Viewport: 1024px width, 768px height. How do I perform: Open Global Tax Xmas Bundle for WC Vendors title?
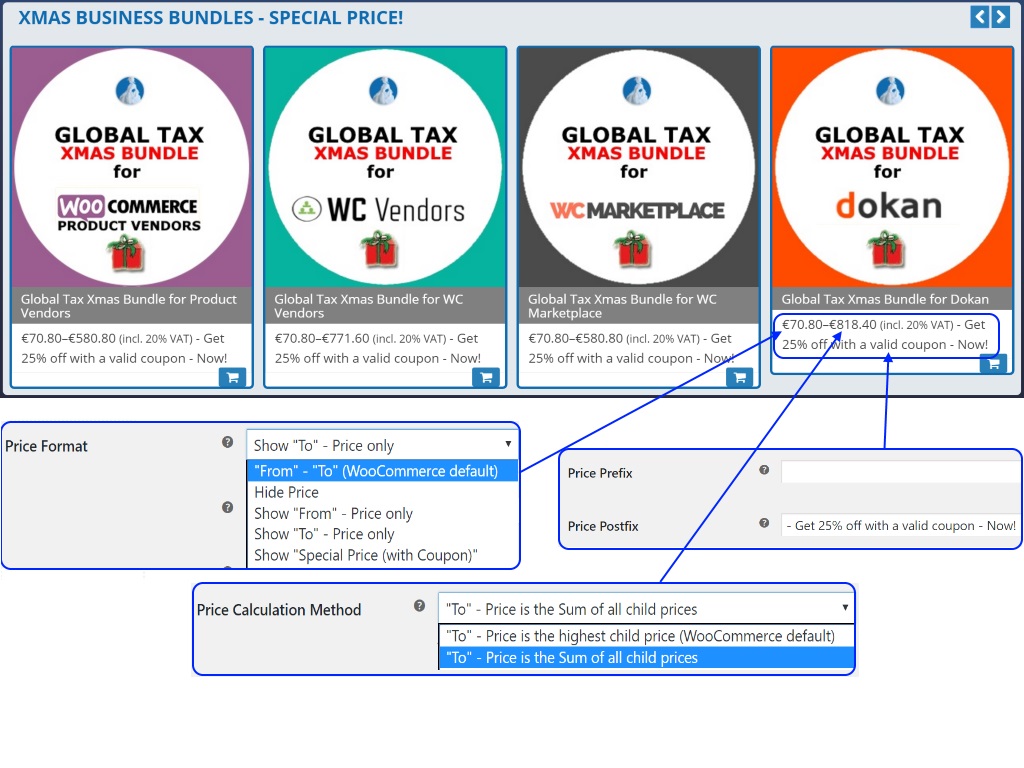[x=369, y=306]
